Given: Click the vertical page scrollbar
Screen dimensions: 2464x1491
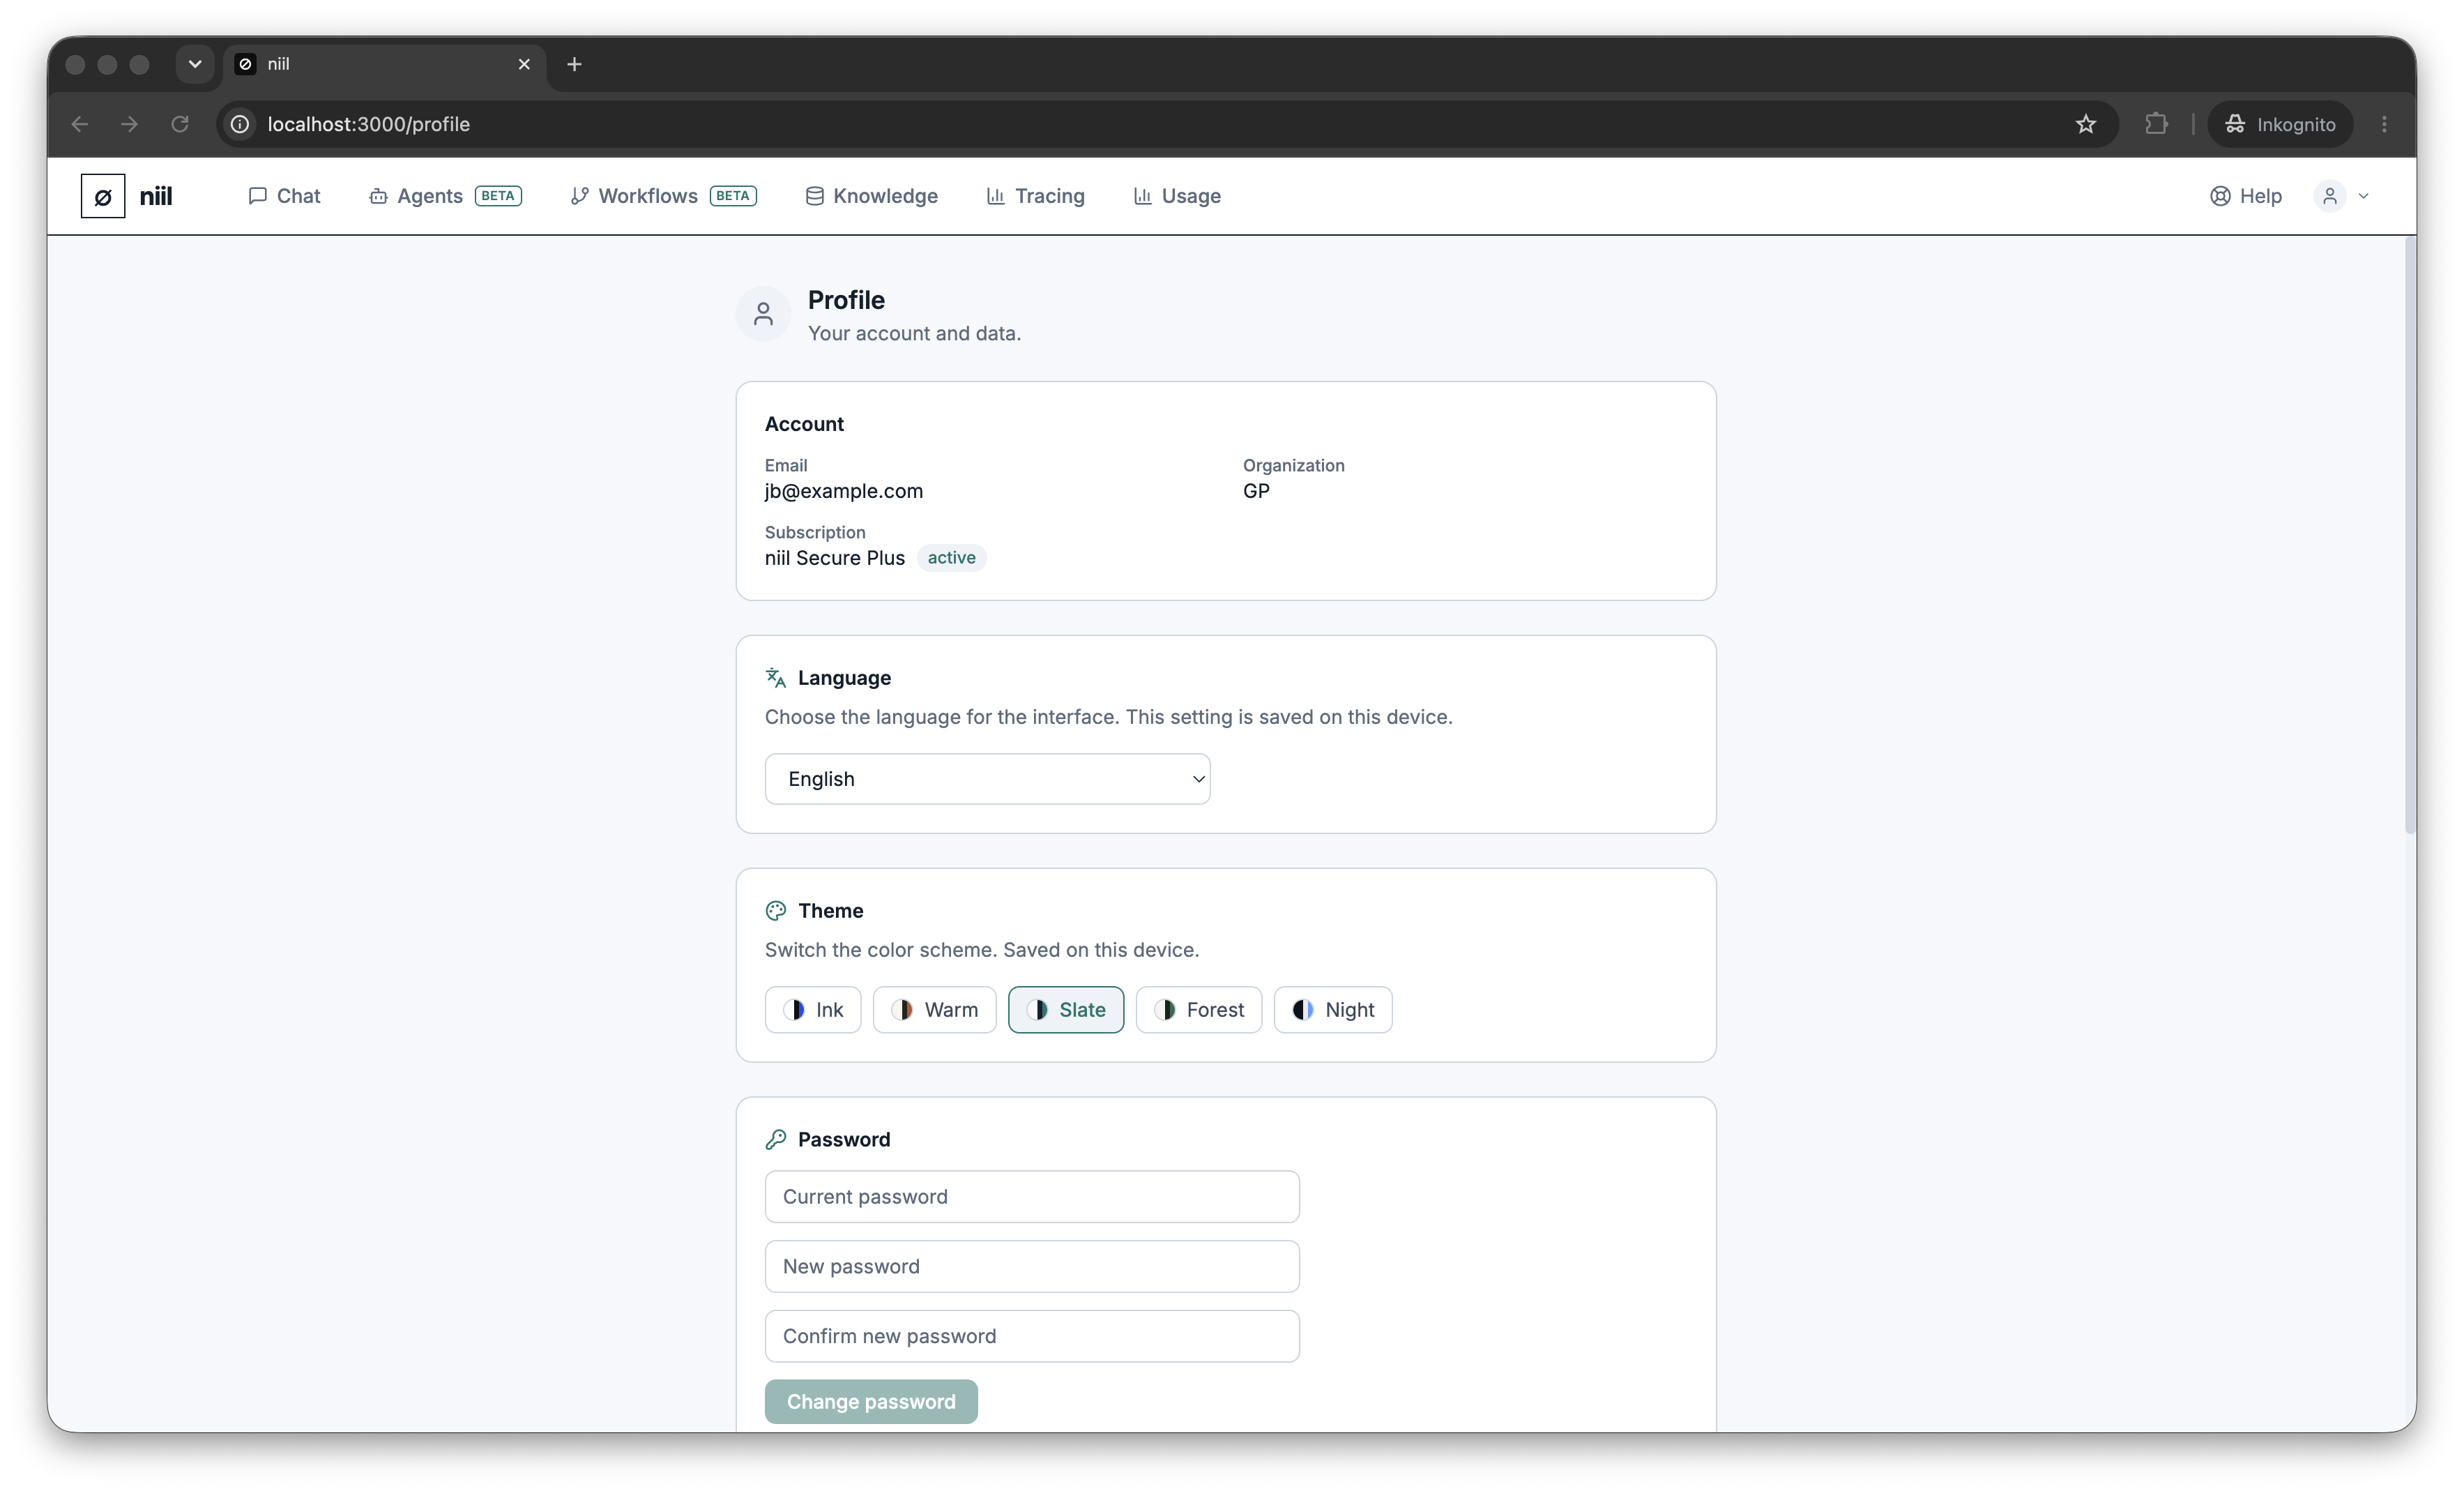Looking at the screenshot, I should click(2410, 535).
